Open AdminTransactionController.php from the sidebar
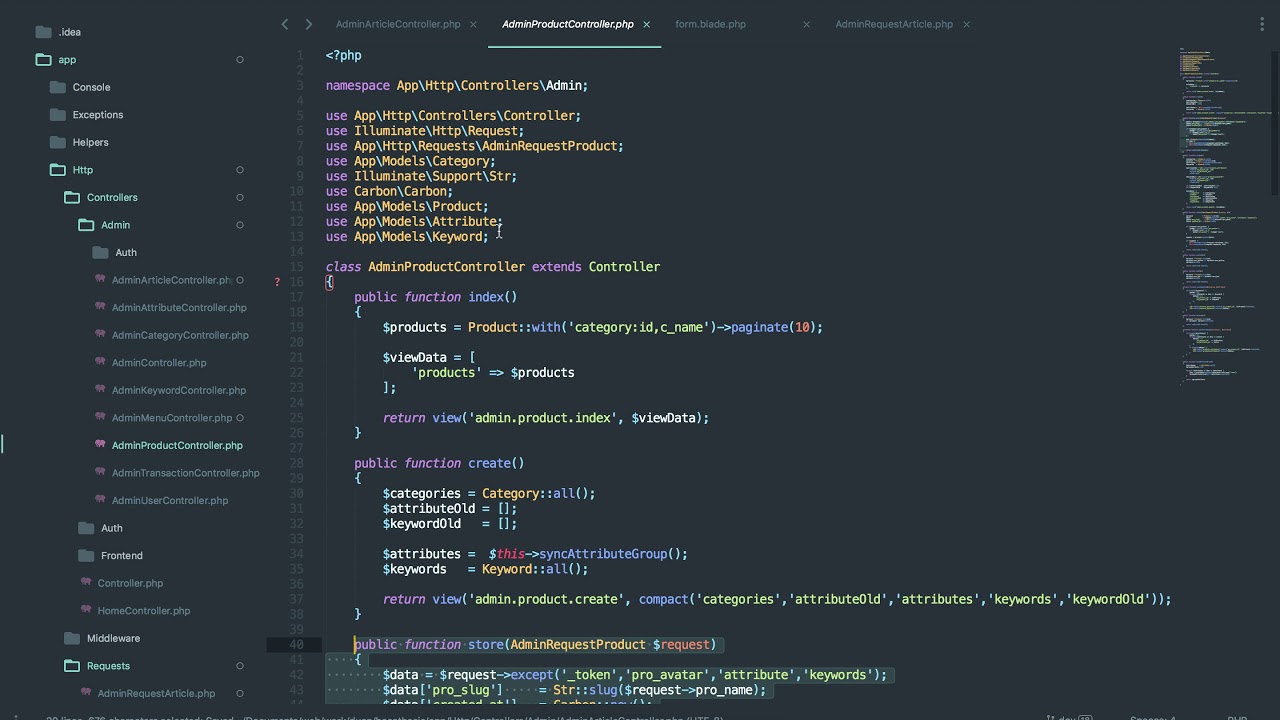Screen dimensions: 1280x720 click(186, 473)
